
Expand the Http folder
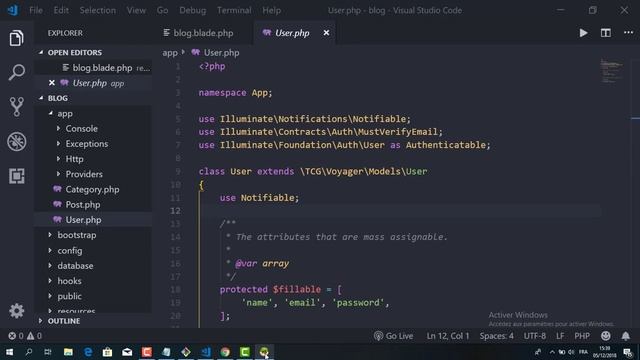pyautogui.click(x=74, y=159)
